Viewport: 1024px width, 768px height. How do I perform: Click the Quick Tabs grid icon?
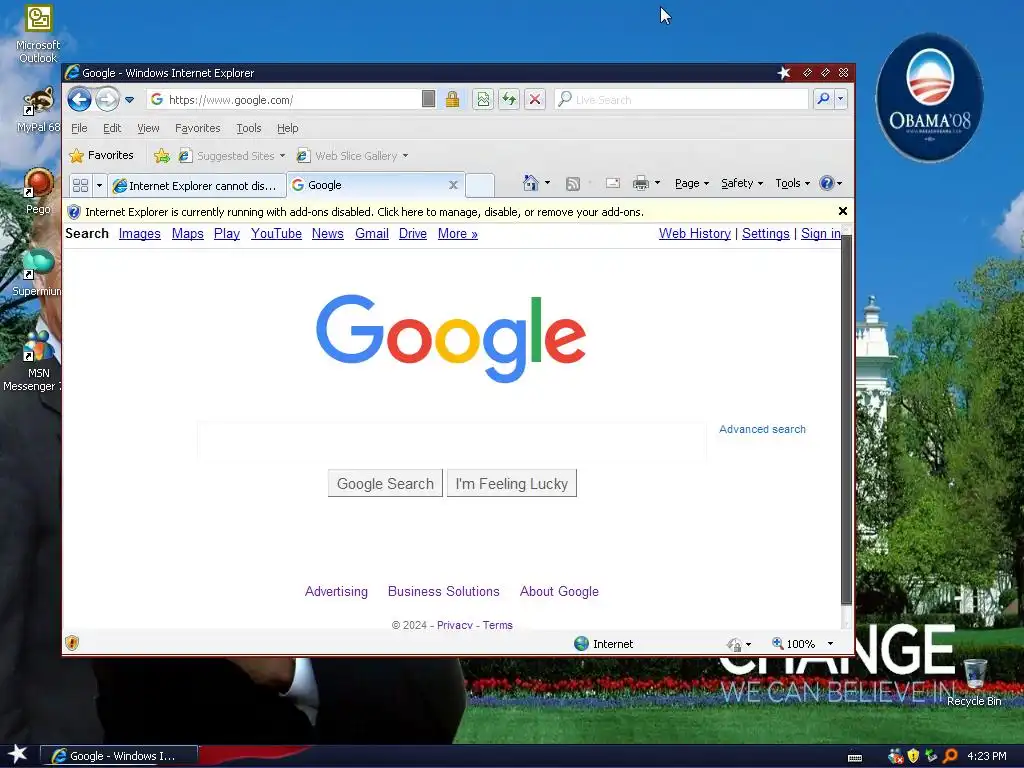80,185
